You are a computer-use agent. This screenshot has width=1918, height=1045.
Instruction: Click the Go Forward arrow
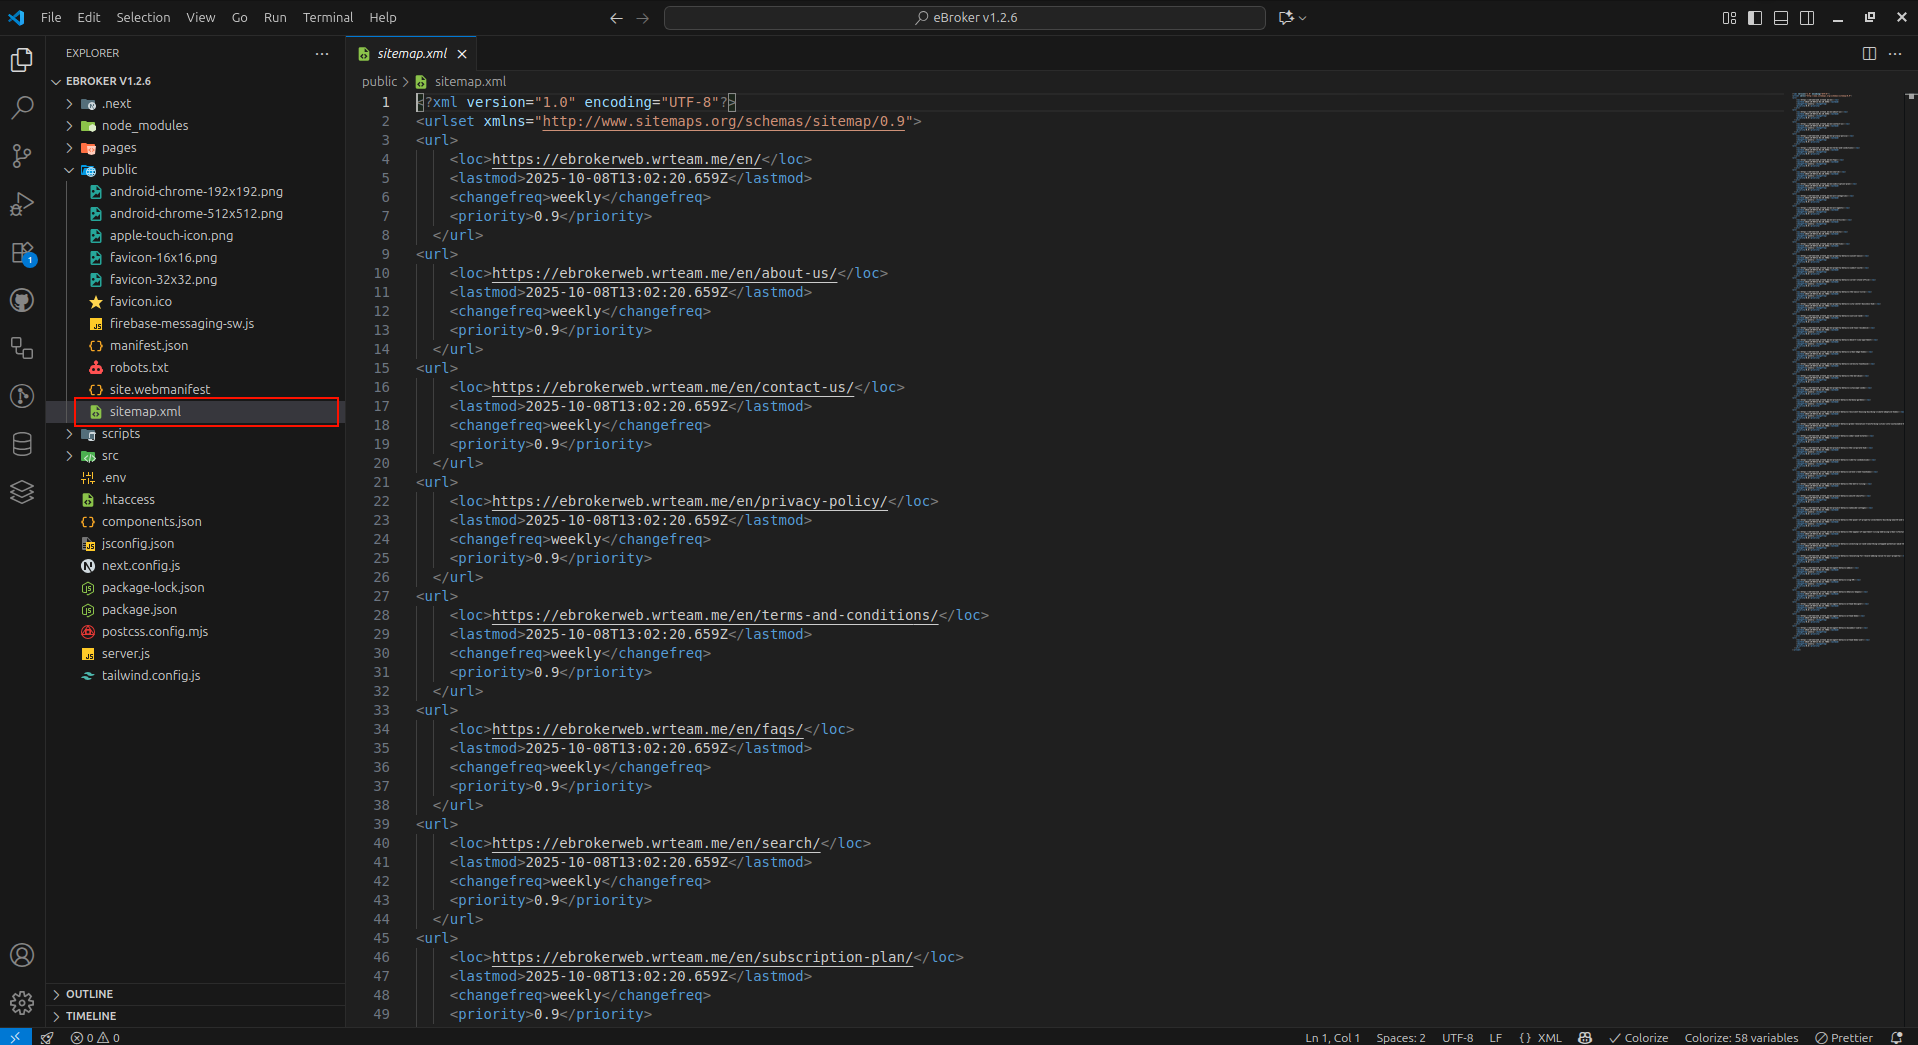[x=642, y=18]
